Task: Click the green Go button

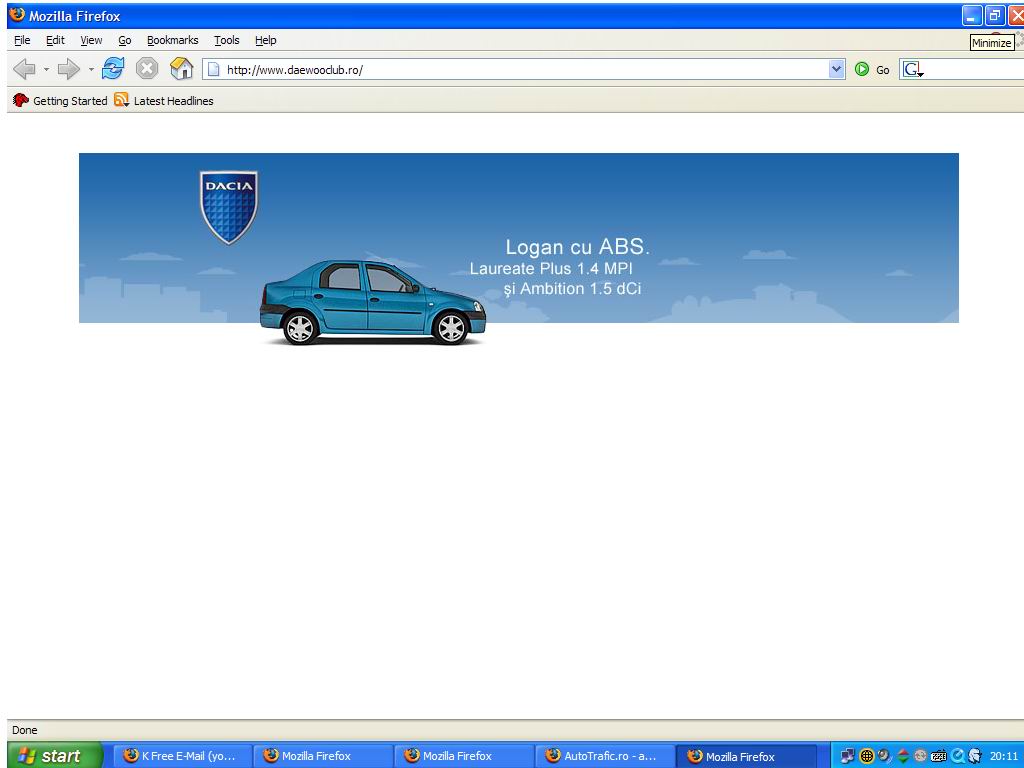Action: (872, 69)
